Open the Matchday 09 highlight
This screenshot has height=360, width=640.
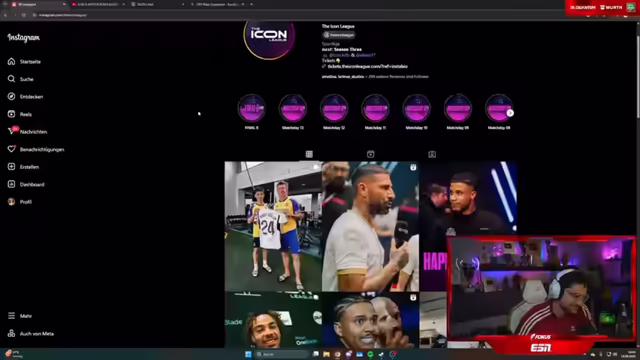(x=458, y=109)
